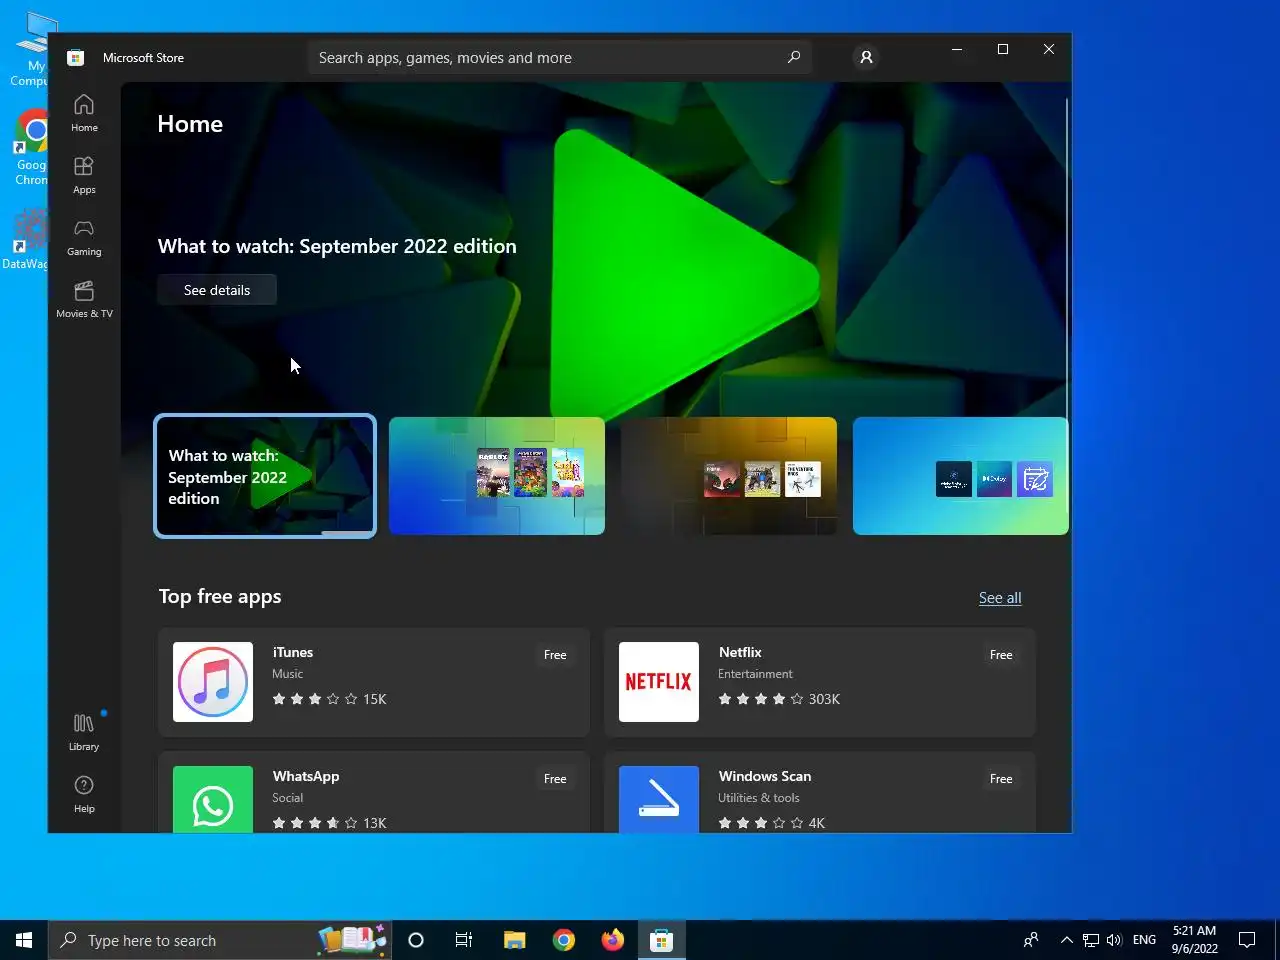1280x960 pixels.
Task: Click the Free button for WhatsApp
Action: point(555,779)
